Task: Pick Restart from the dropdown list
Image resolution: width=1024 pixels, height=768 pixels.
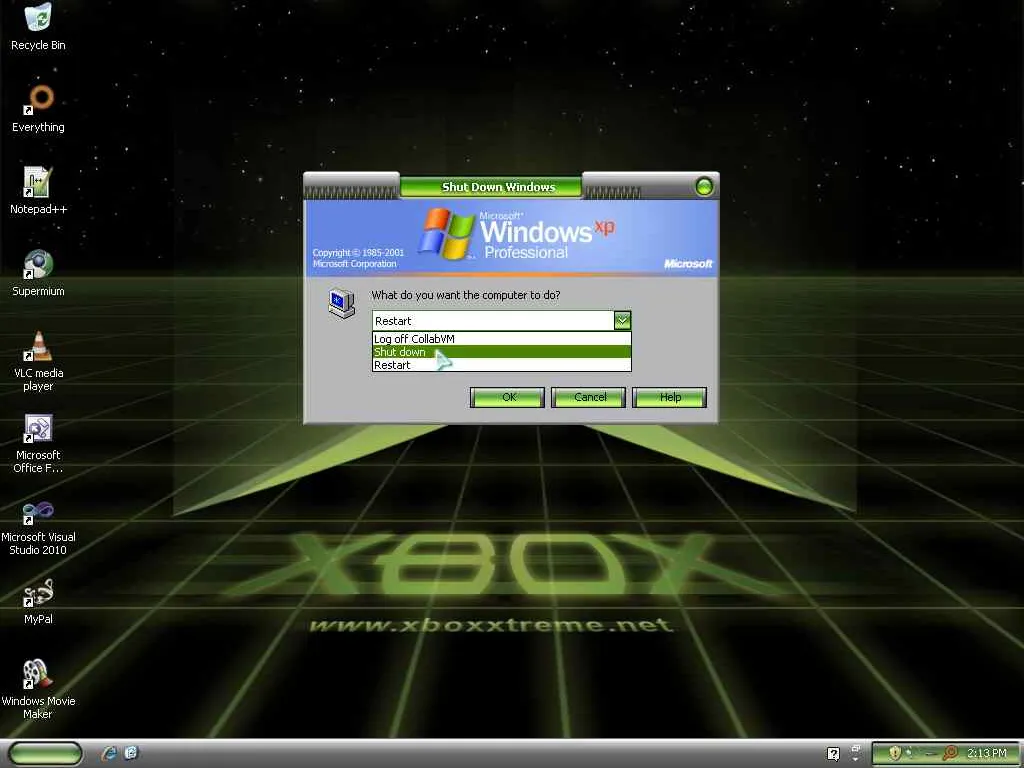Action: click(502, 365)
